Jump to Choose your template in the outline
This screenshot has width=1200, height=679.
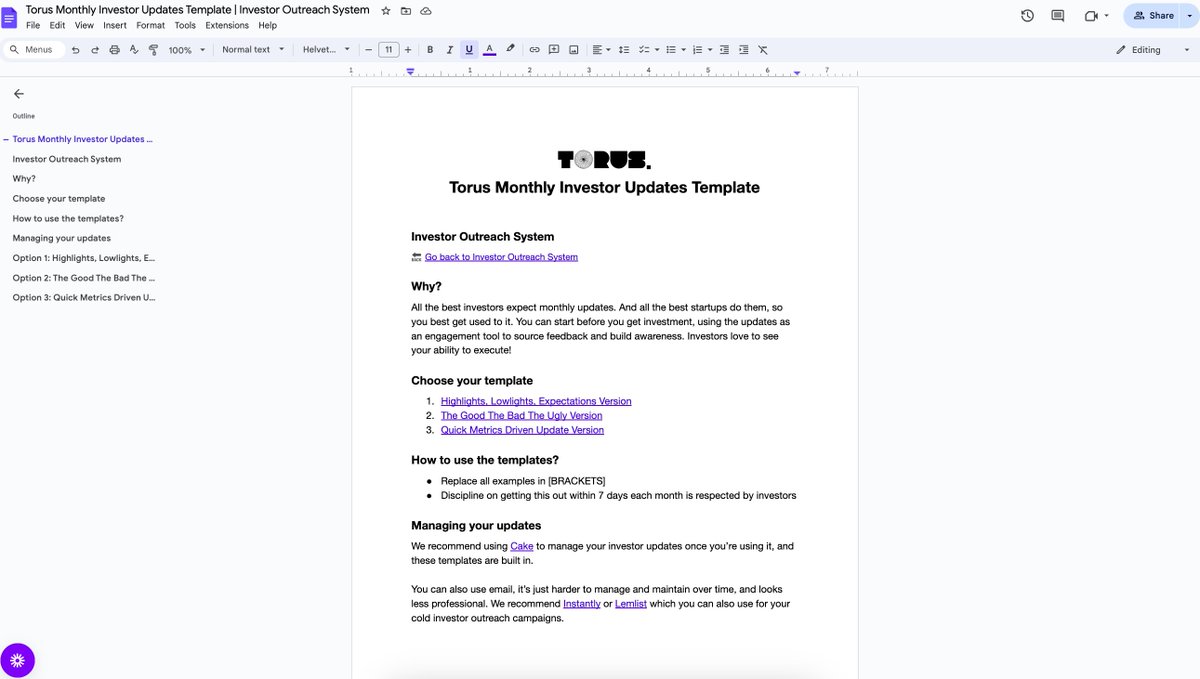tap(59, 199)
